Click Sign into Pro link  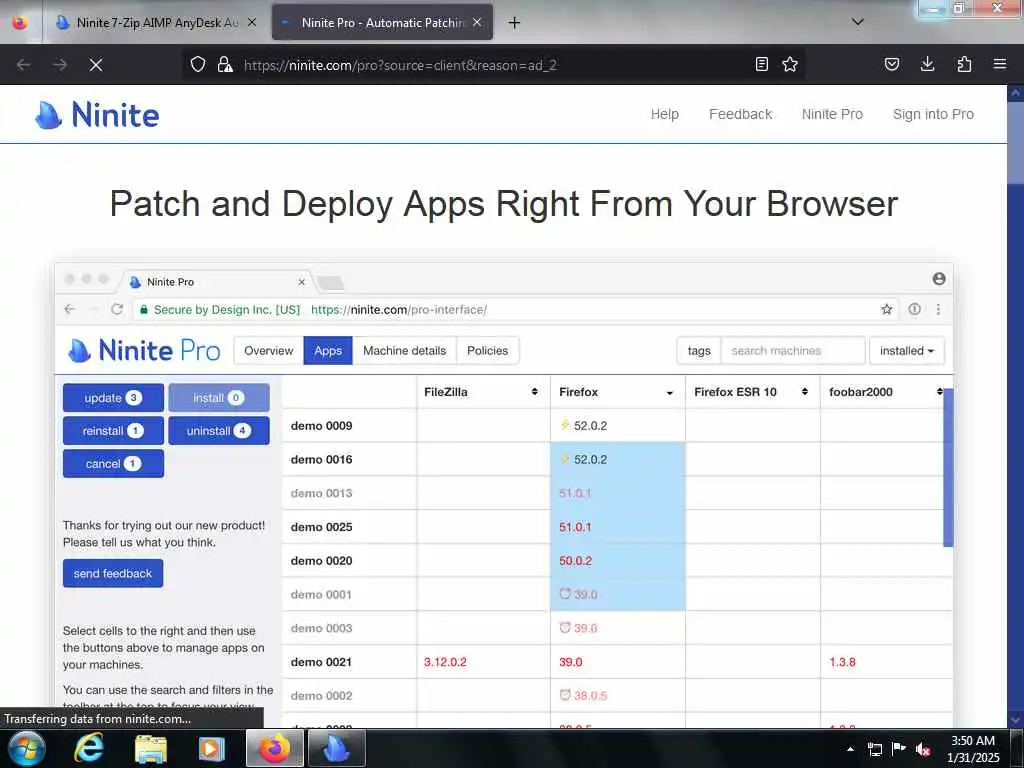[x=933, y=114]
